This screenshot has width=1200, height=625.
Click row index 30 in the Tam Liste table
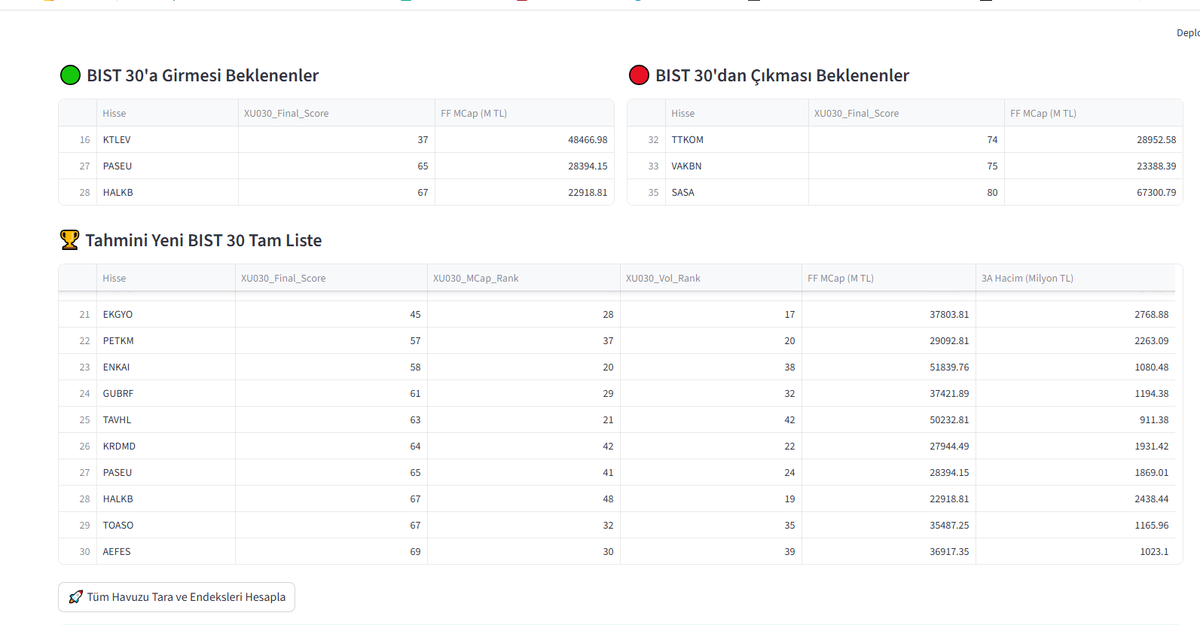(x=78, y=551)
